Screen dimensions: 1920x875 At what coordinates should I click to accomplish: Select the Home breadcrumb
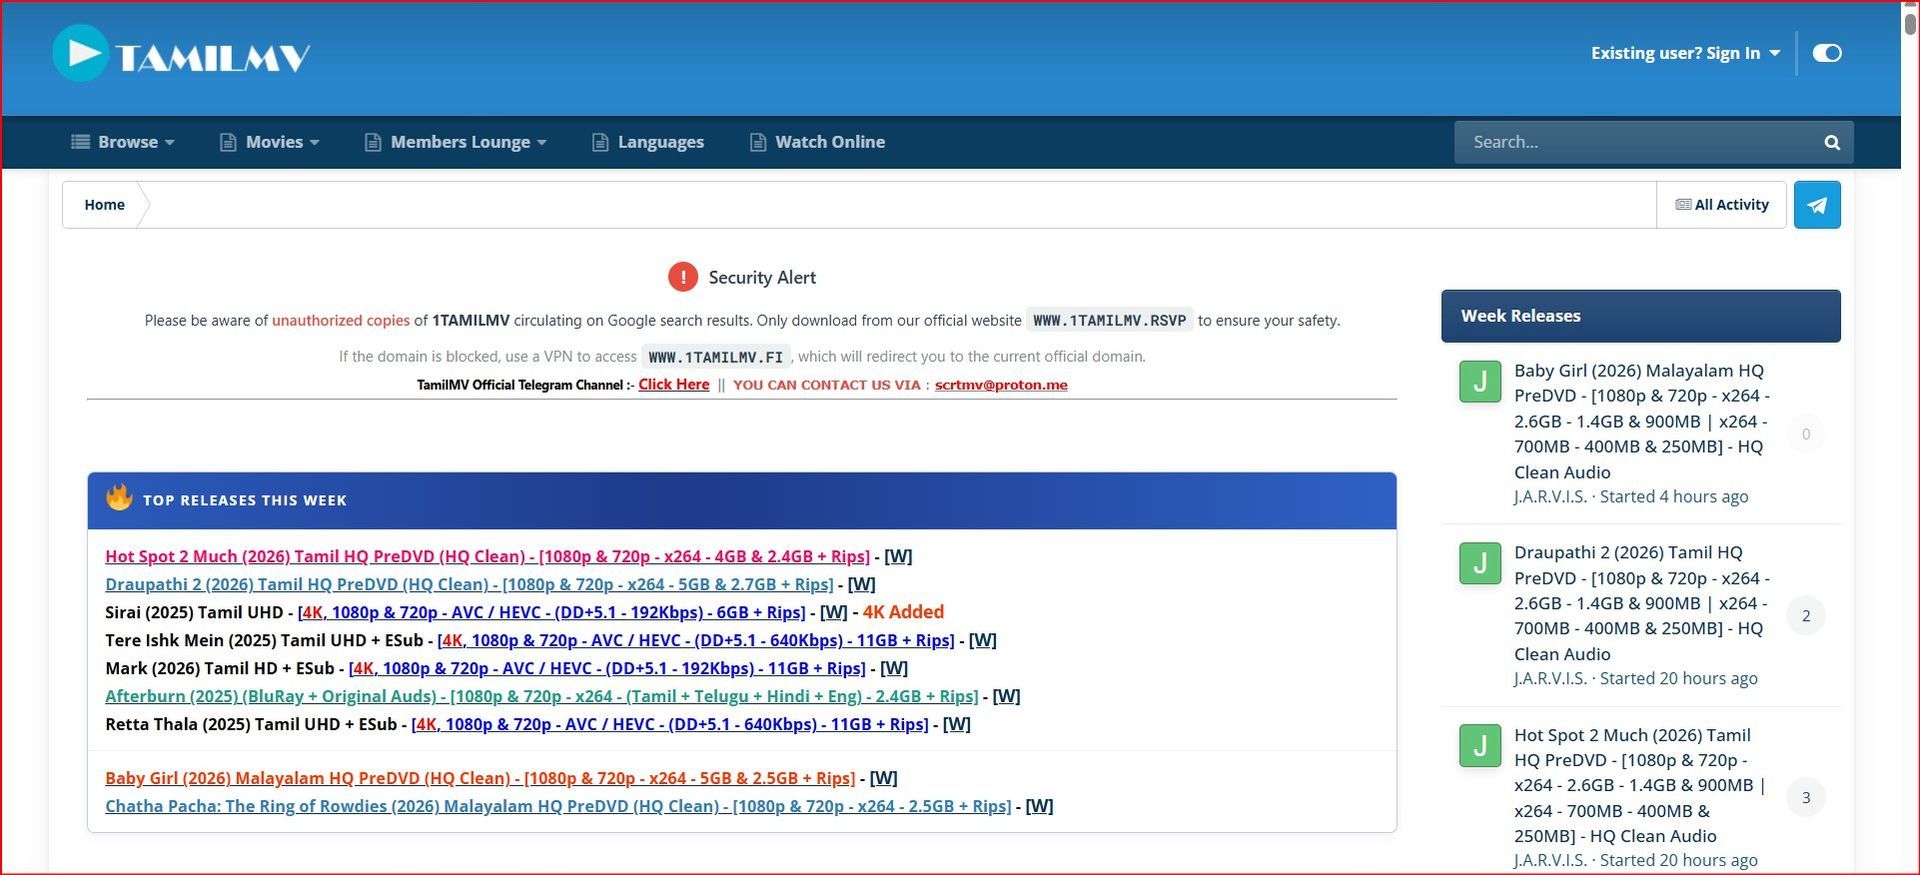coord(104,205)
